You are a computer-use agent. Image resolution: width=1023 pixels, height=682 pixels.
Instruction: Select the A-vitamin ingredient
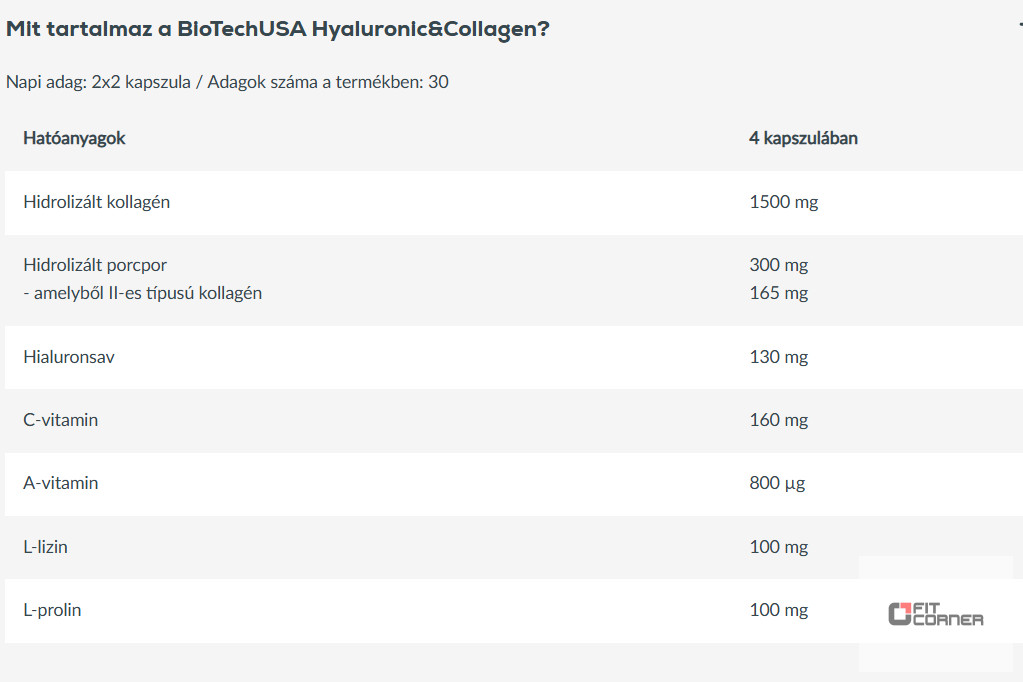pyautogui.click(x=61, y=484)
